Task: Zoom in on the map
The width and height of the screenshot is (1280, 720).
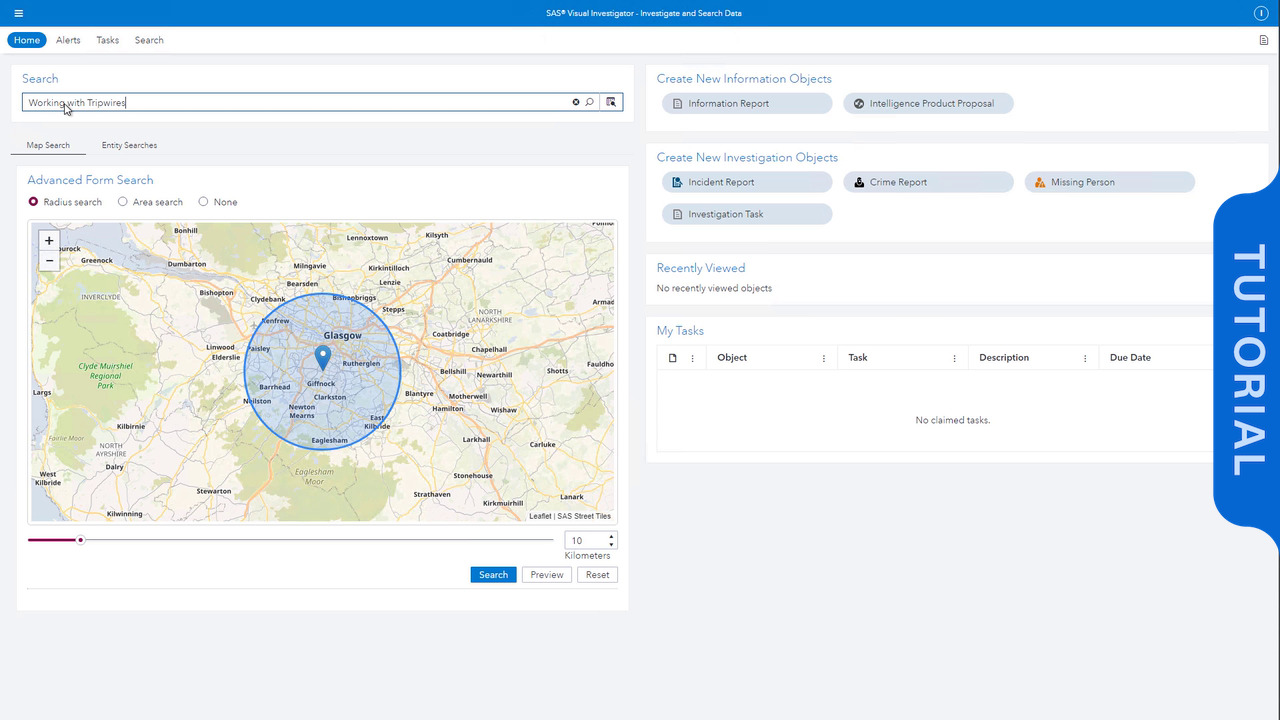Action: (49, 241)
